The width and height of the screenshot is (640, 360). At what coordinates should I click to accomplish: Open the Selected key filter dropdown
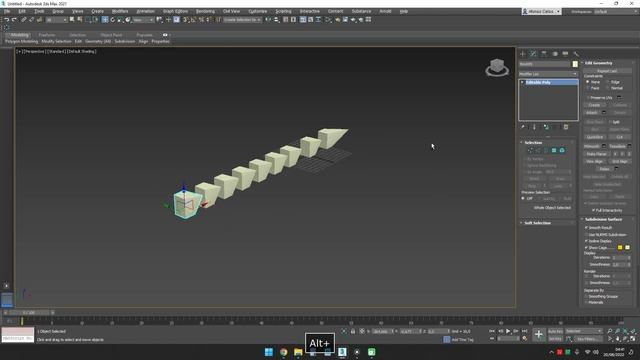pyautogui.click(x=583, y=331)
